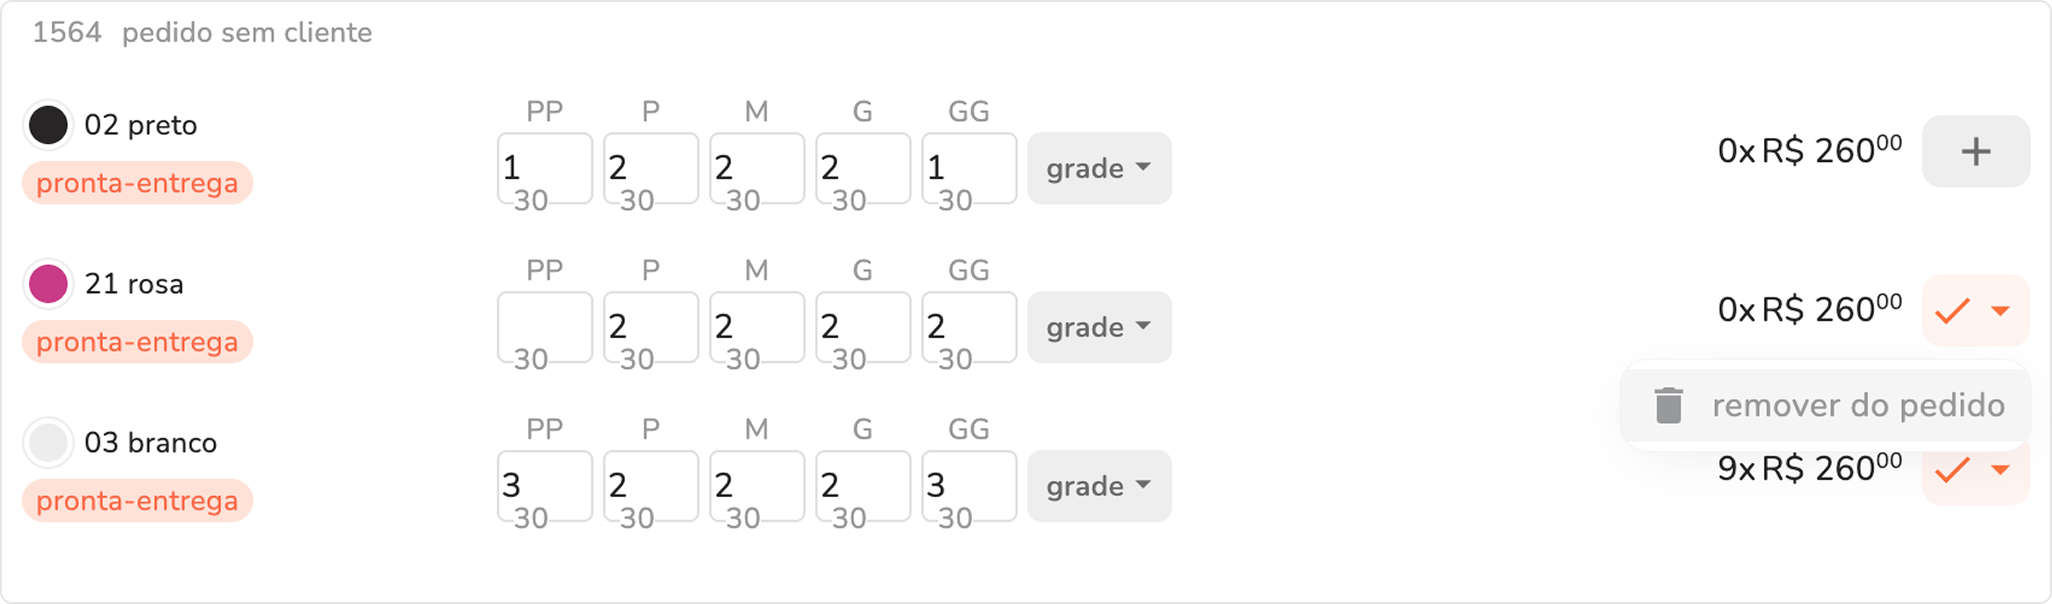The image size is (2052, 604).
Task: Click the black color swatch for 02 preto
Action: click(x=48, y=125)
